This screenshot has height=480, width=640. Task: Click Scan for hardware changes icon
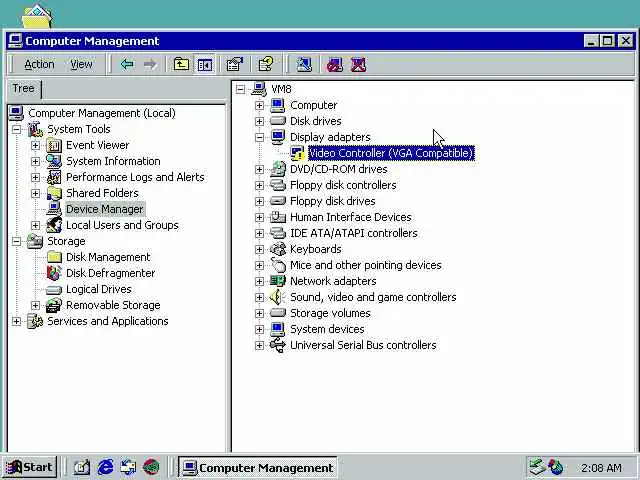tap(304, 64)
